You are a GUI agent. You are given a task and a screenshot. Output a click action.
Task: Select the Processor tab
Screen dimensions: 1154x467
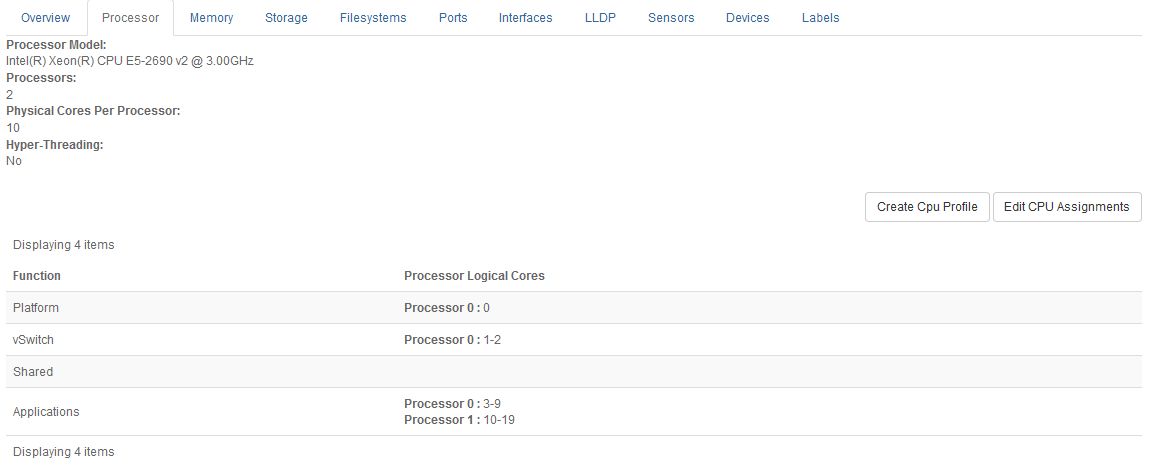(130, 18)
